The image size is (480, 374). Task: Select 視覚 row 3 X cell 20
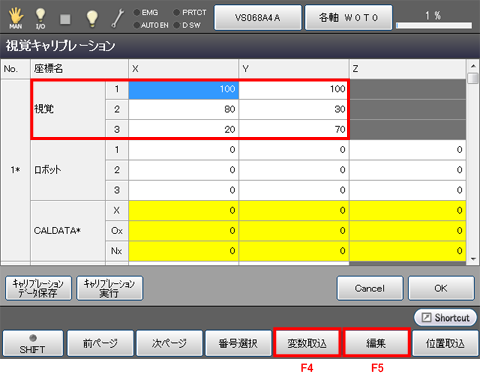pos(184,129)
